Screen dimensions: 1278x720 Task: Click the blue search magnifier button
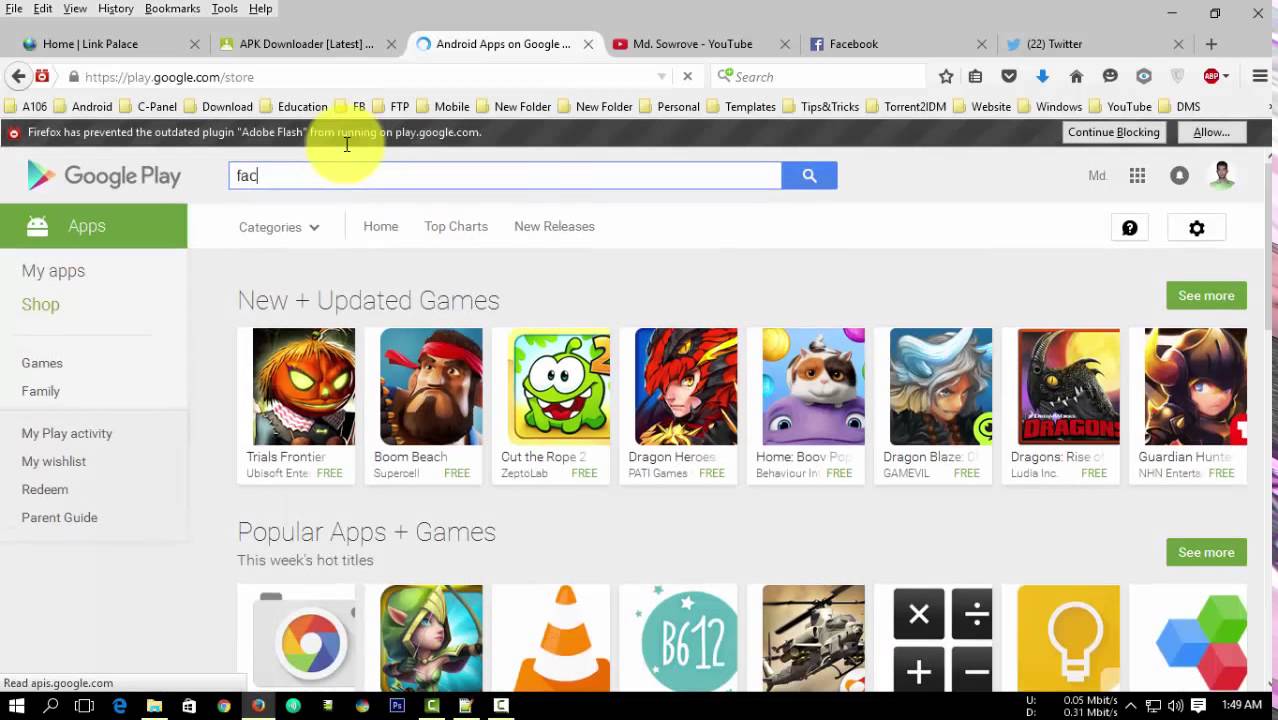click(809, 175)
